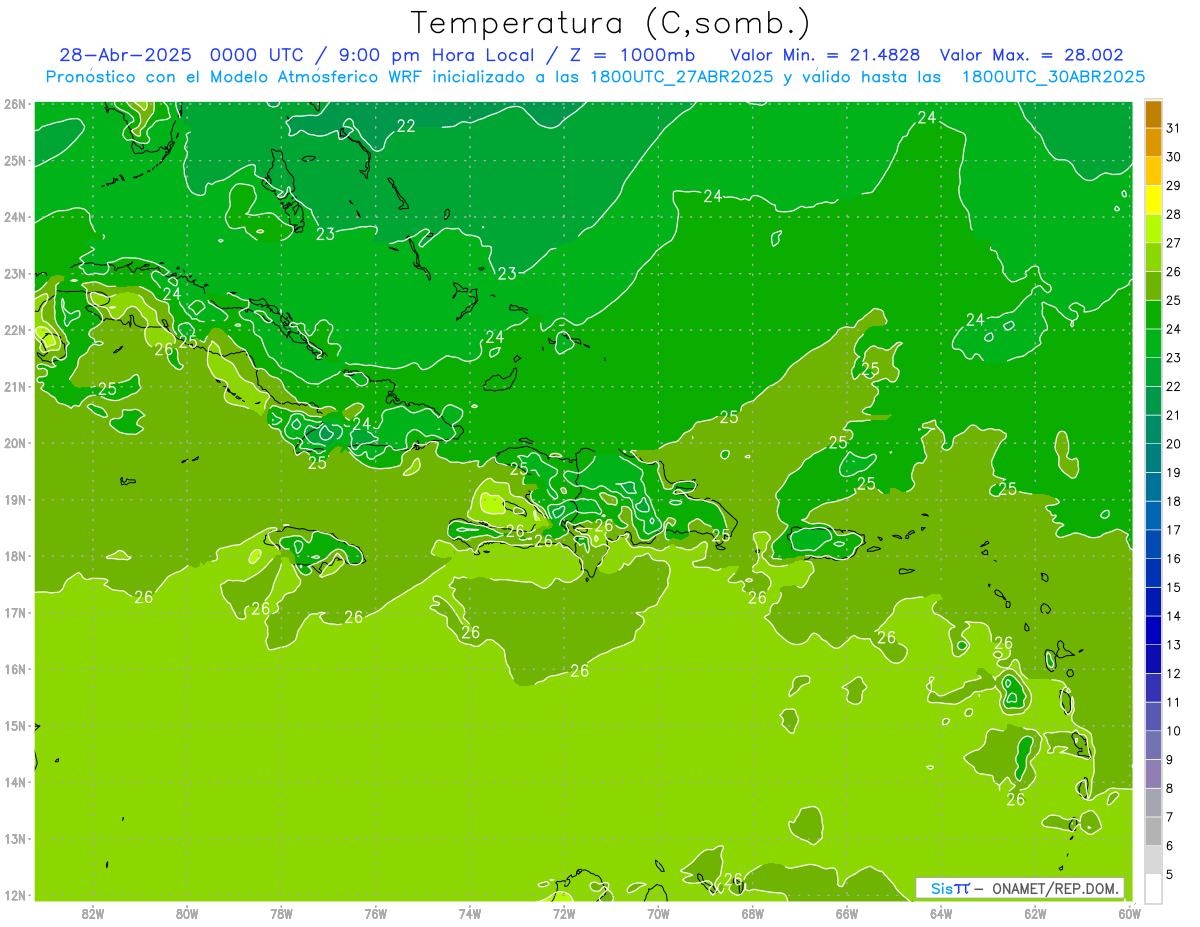
Task: Click the title "Temperatura (C,somb.)"
Action: click(x=611, y=23)
